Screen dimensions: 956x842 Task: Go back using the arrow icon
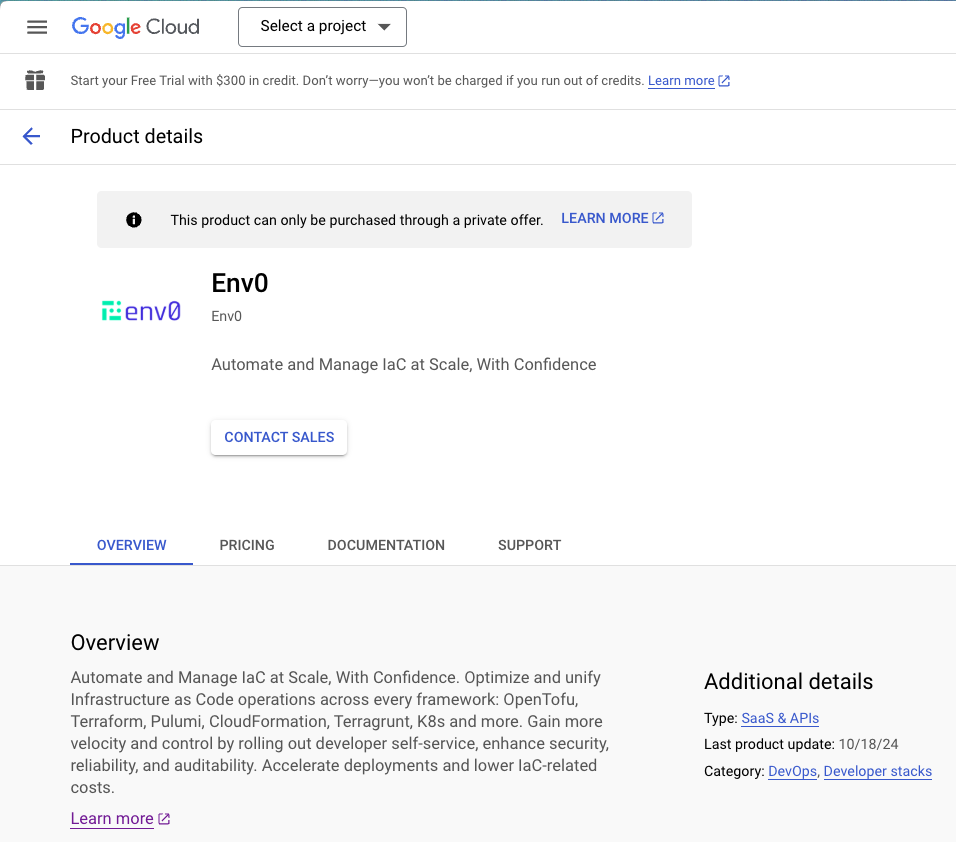[32, 137]
